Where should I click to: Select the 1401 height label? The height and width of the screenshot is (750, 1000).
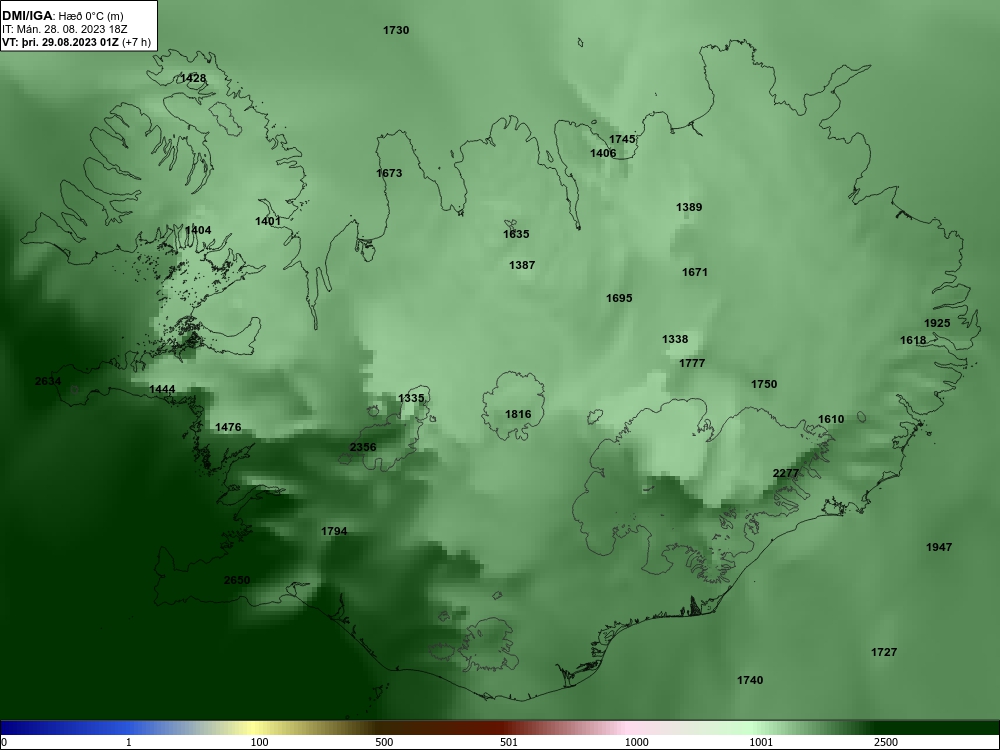268,221
